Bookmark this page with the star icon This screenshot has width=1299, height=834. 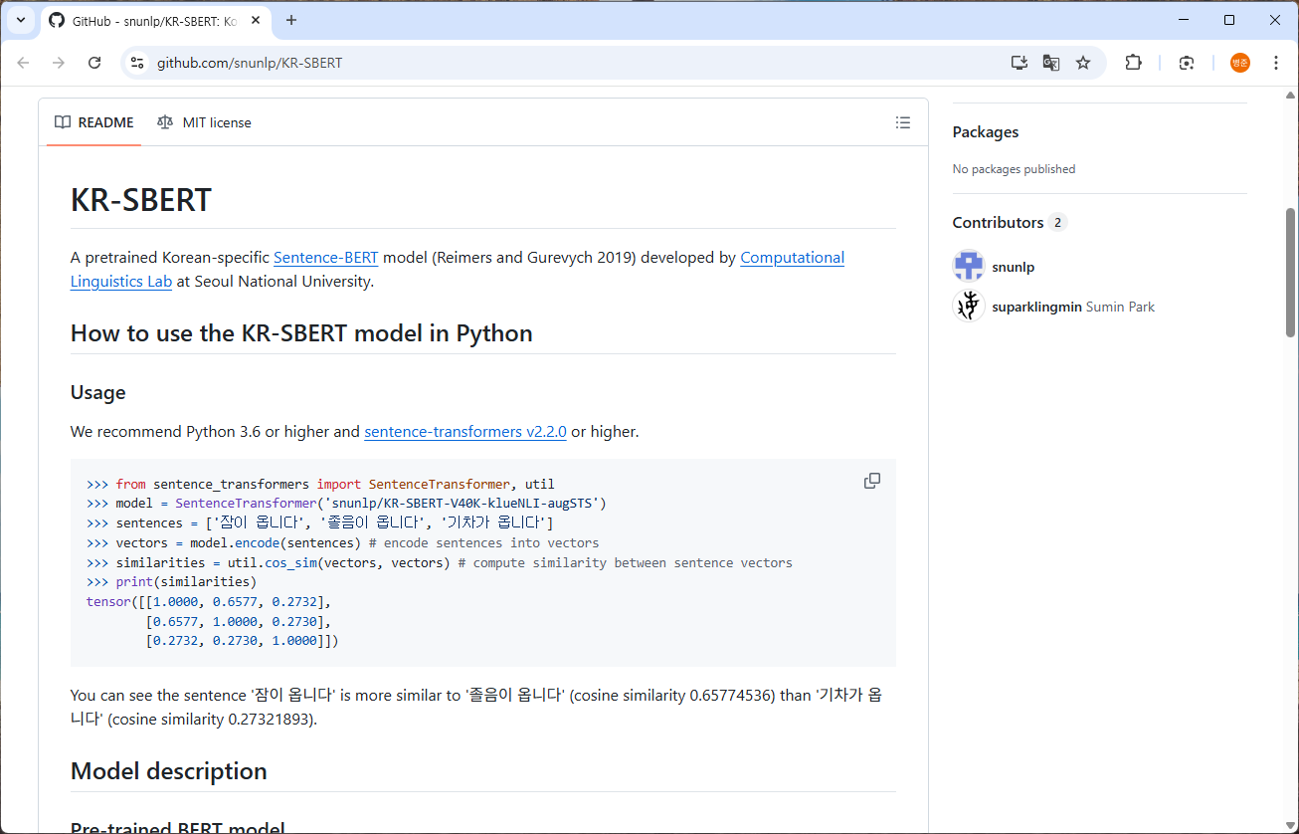(x=1083, y=63)
